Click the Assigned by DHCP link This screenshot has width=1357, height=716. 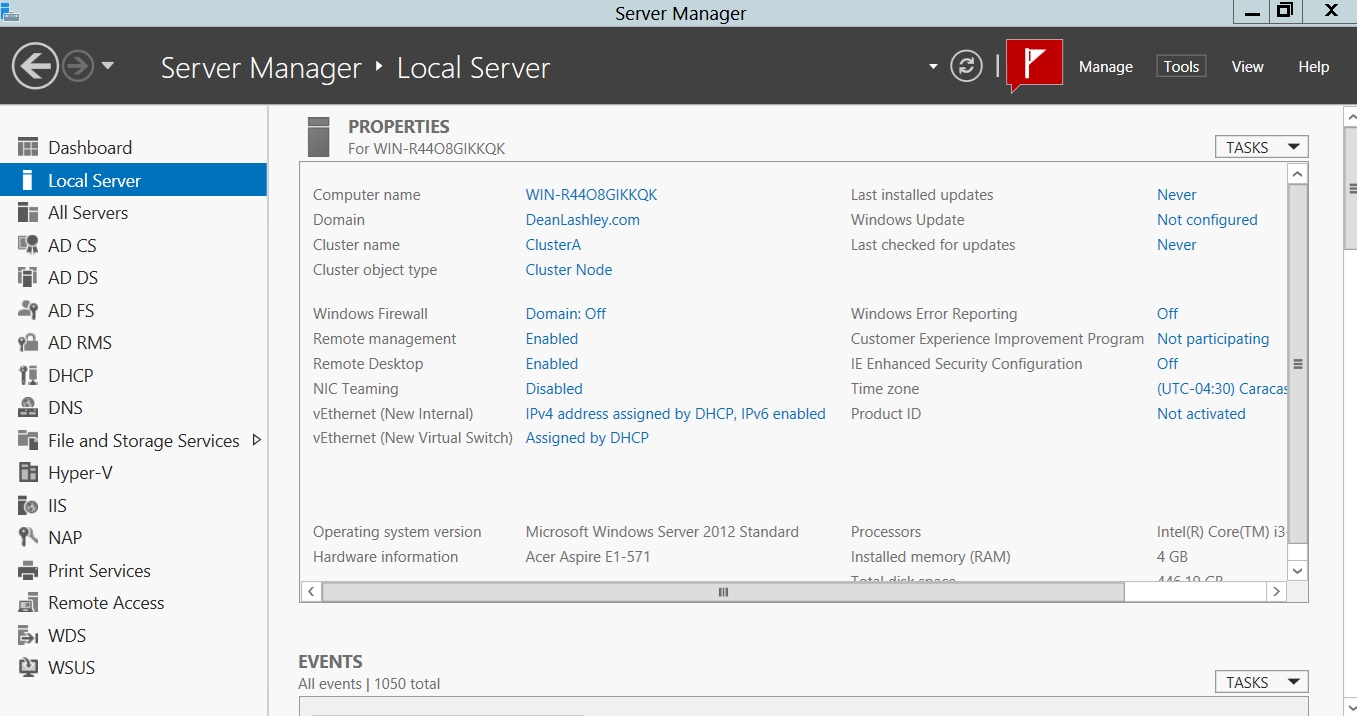[587, 438]
